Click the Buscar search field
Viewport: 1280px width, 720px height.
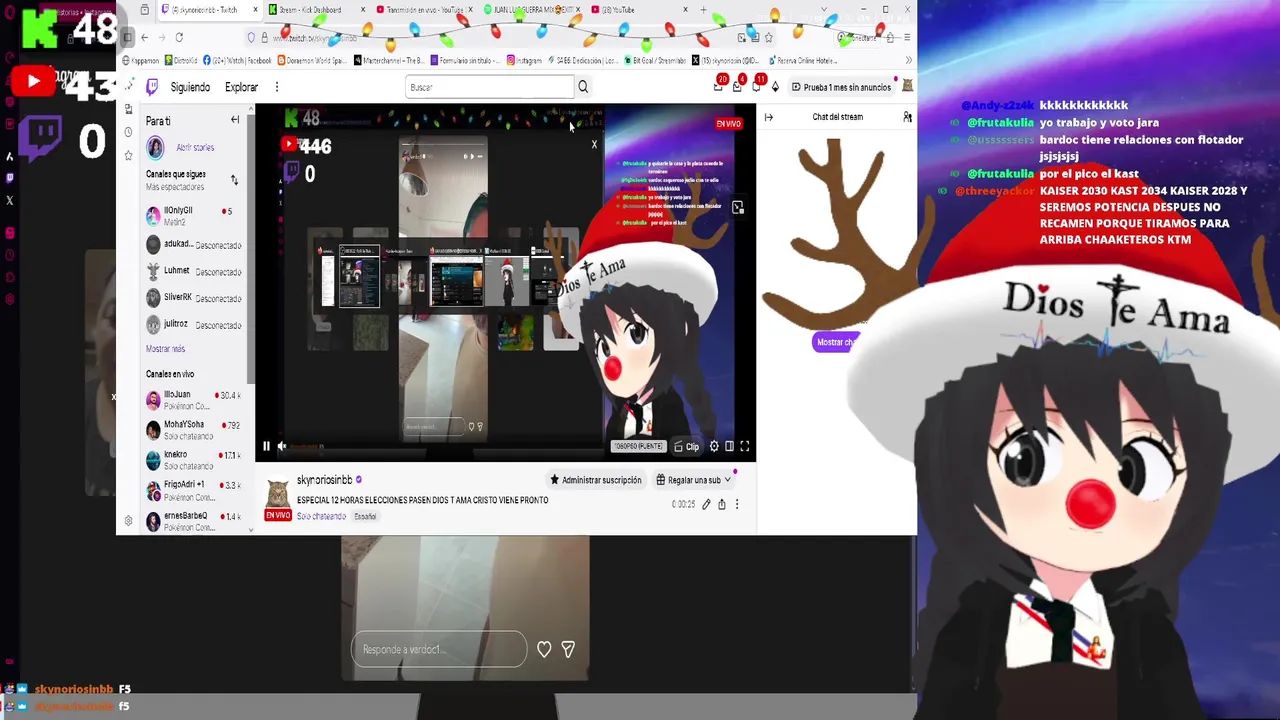point(490,87)
